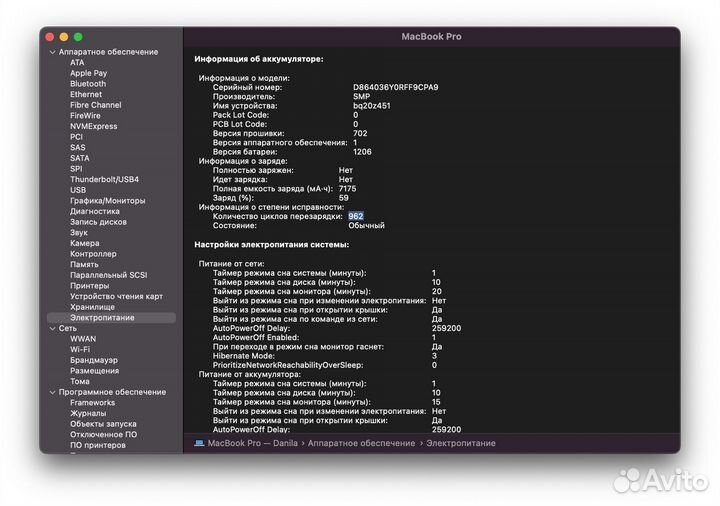
Task: Select Wi-Fi in sidebar
Action: pos(80,349)
